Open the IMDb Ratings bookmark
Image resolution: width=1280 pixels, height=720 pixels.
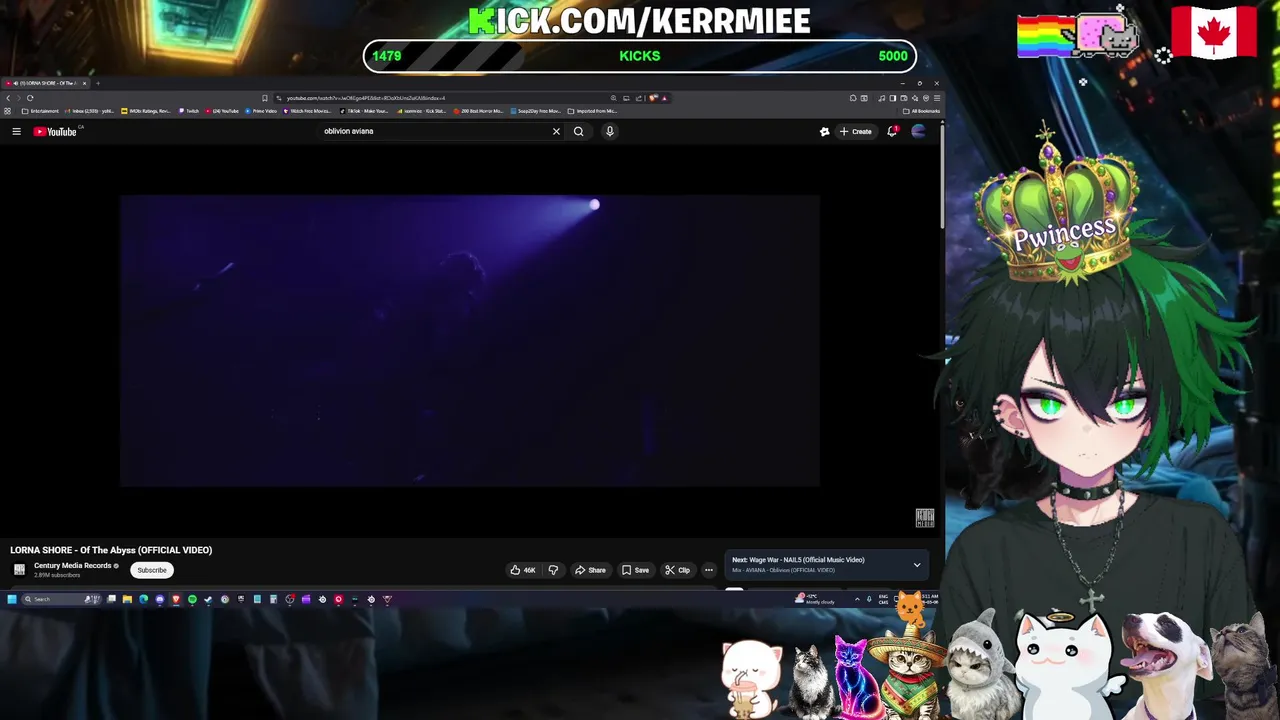coord(146,111)
